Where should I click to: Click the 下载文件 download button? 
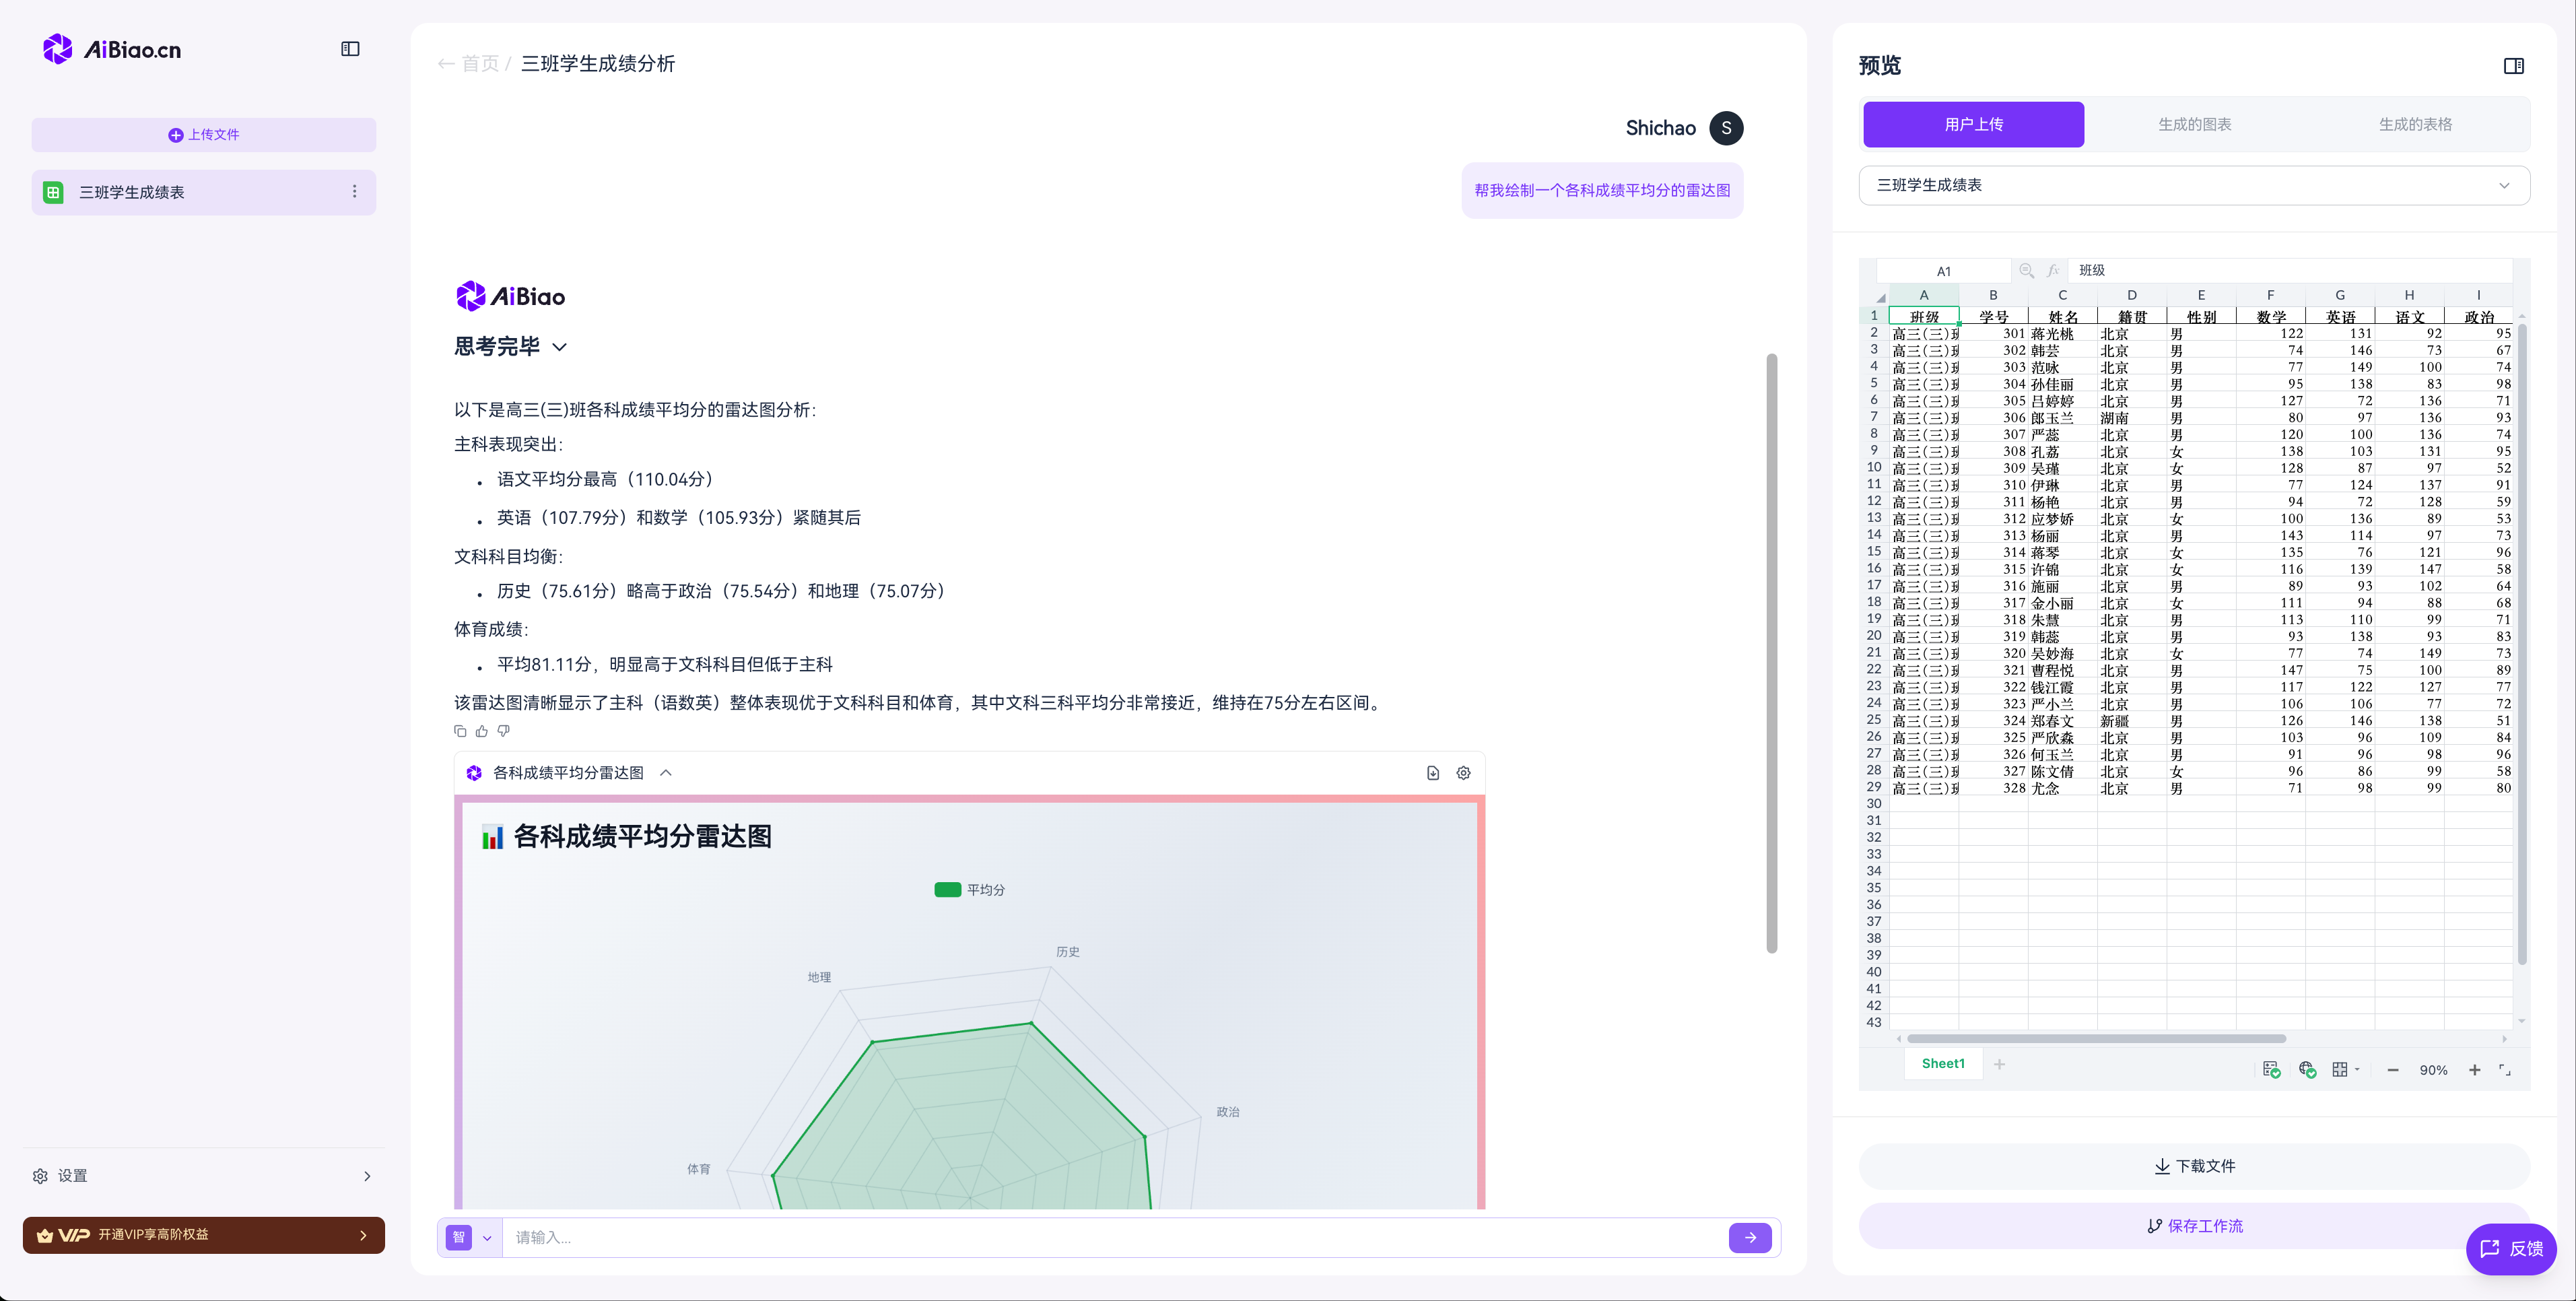point(2194,1166)
